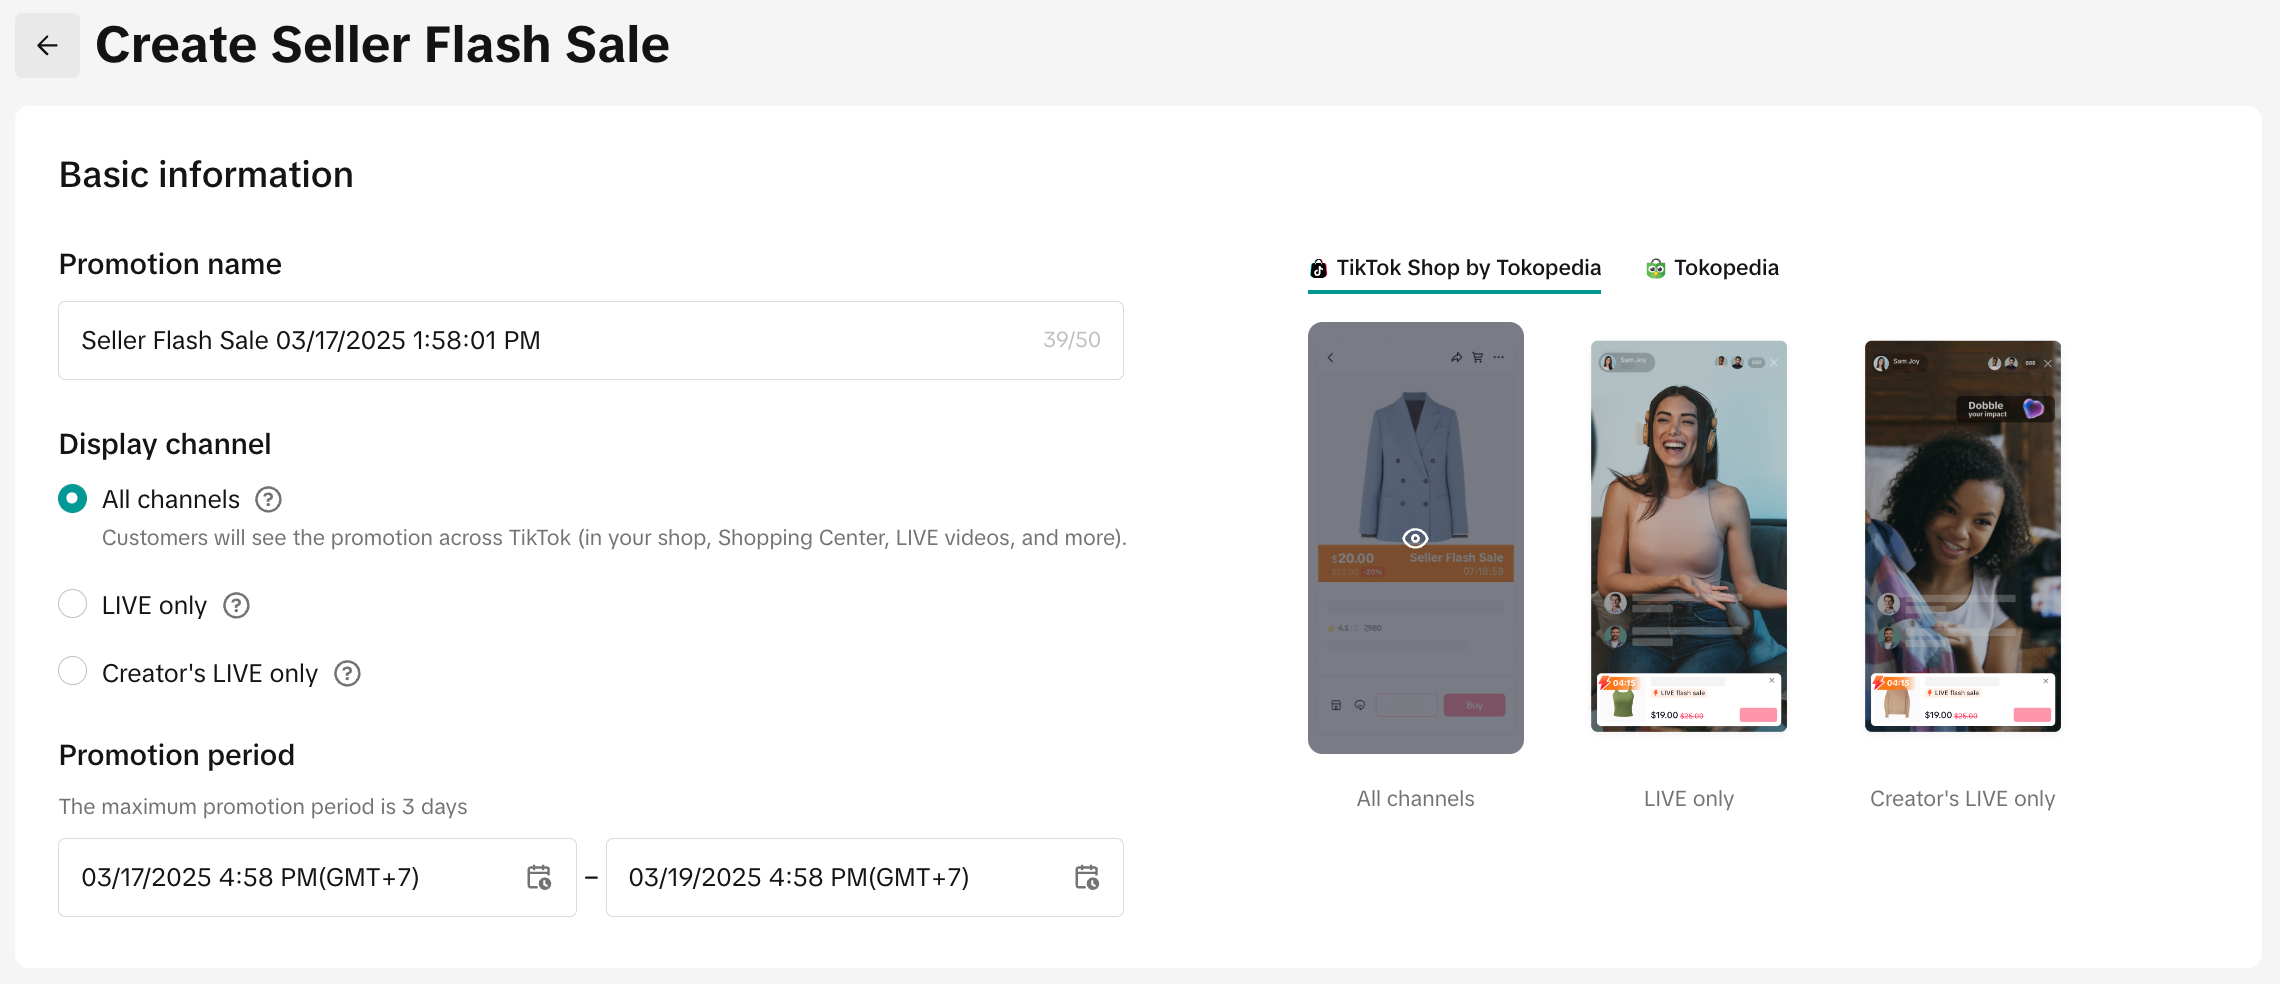Image resolution: width=2280 pixels, height=984 pixels.
Task: Open end date calendar picker icon
Action: (x=1086, y=877)
